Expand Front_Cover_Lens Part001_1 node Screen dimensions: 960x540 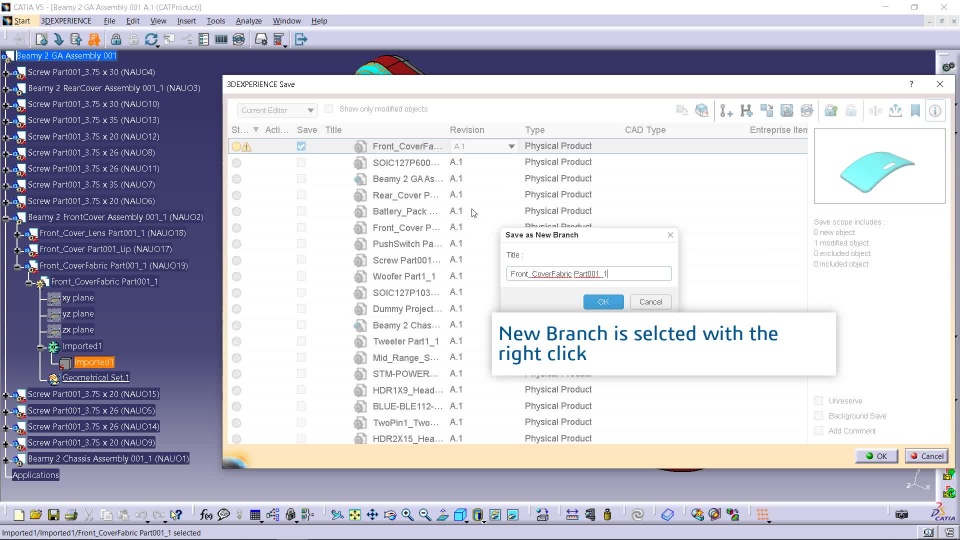coord(18,233)
